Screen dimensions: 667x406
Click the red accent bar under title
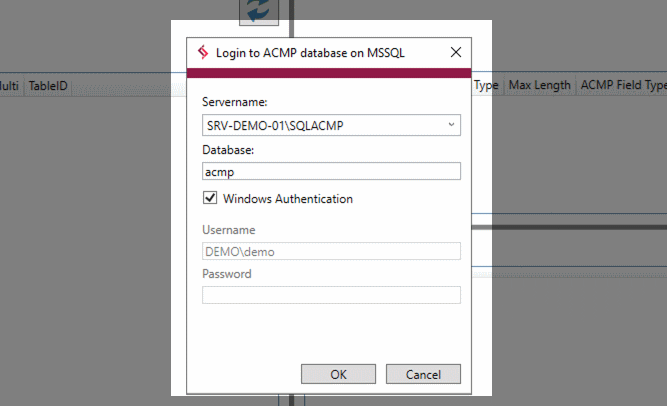pos(329,73)
